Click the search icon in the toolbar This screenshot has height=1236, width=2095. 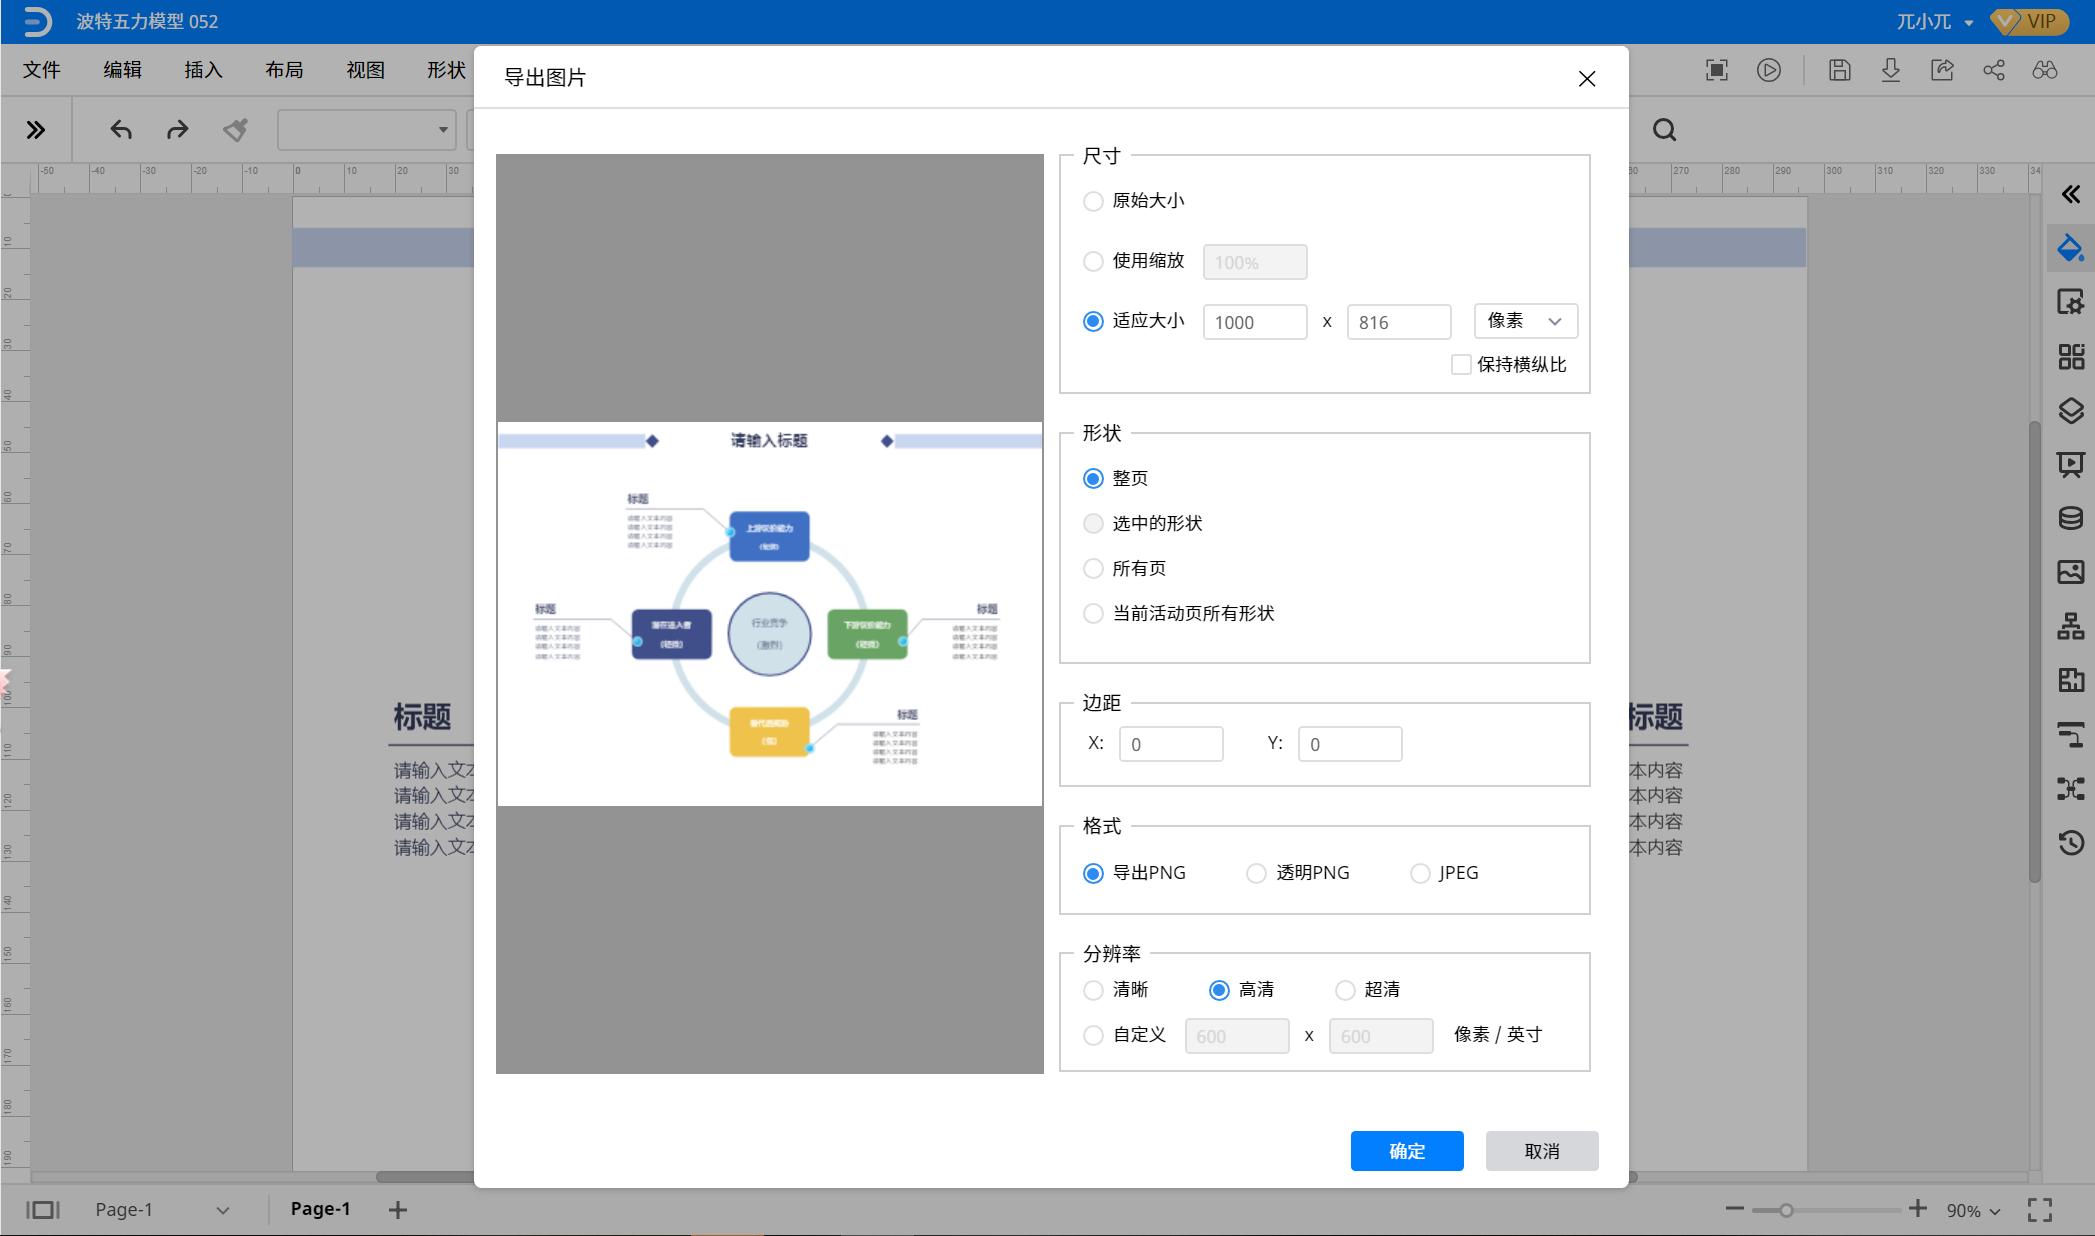(1664, 130)
